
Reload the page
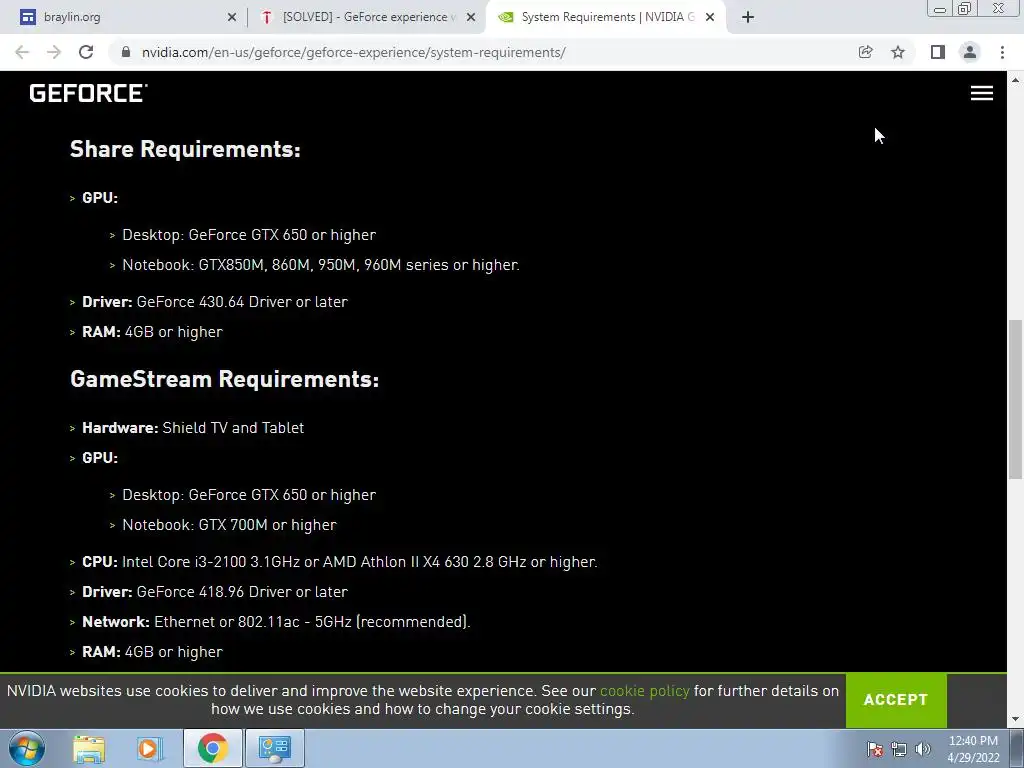[x=86, y=52]
